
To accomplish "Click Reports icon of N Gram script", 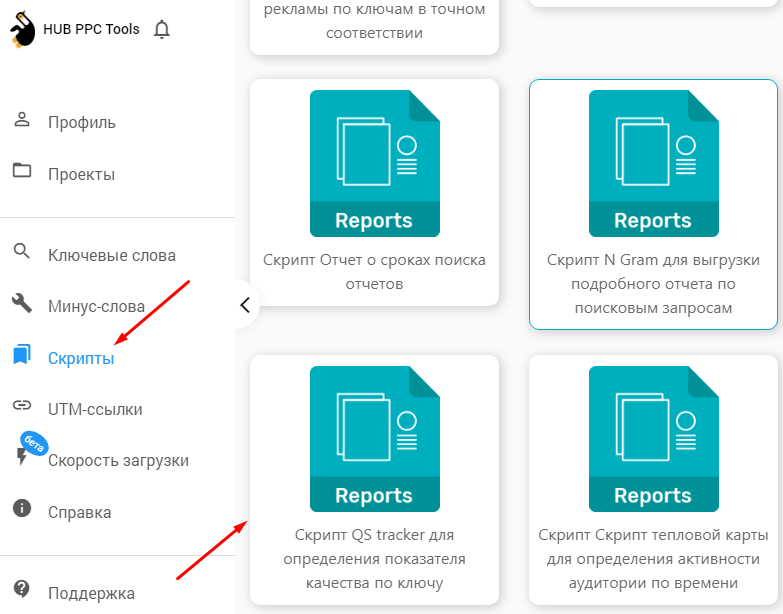I will pos(654,163).
